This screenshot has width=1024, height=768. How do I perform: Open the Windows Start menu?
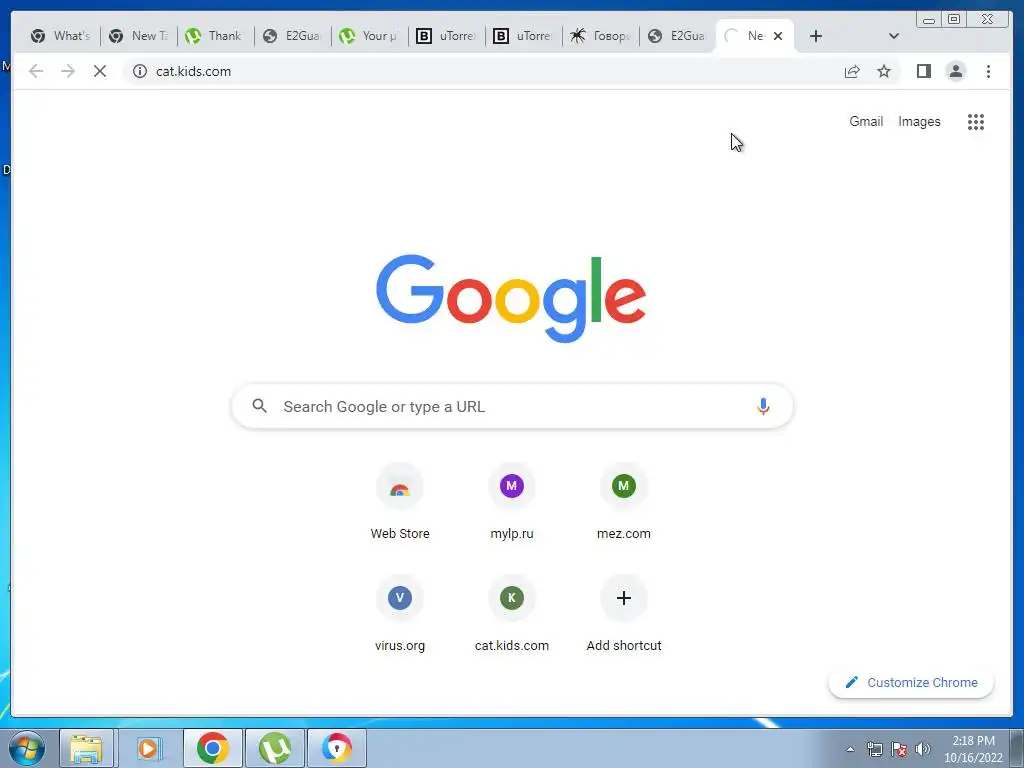tap(27, 748)
